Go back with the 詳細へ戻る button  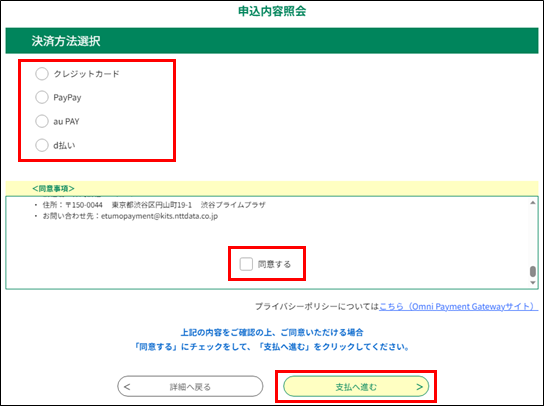pos(190,386)
